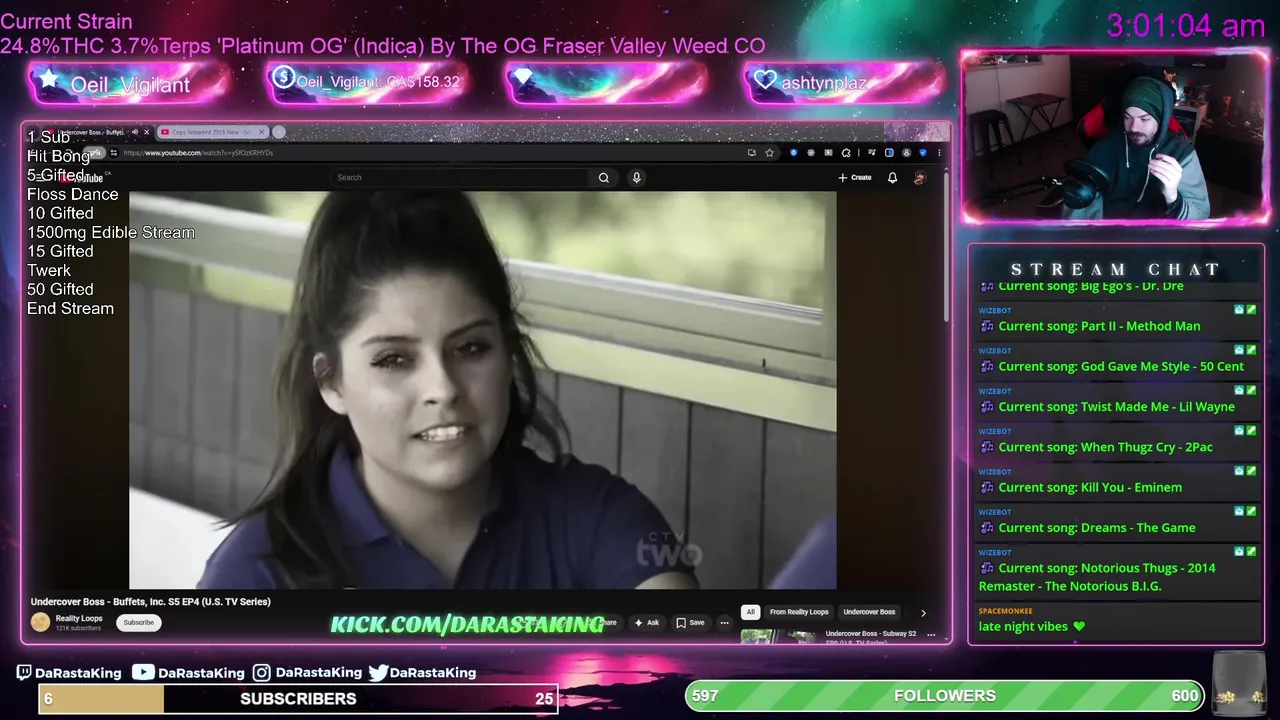Open the Reality Loops channel name link
The width and height of the screenshot is (1280, 720).
click(79, 618)
